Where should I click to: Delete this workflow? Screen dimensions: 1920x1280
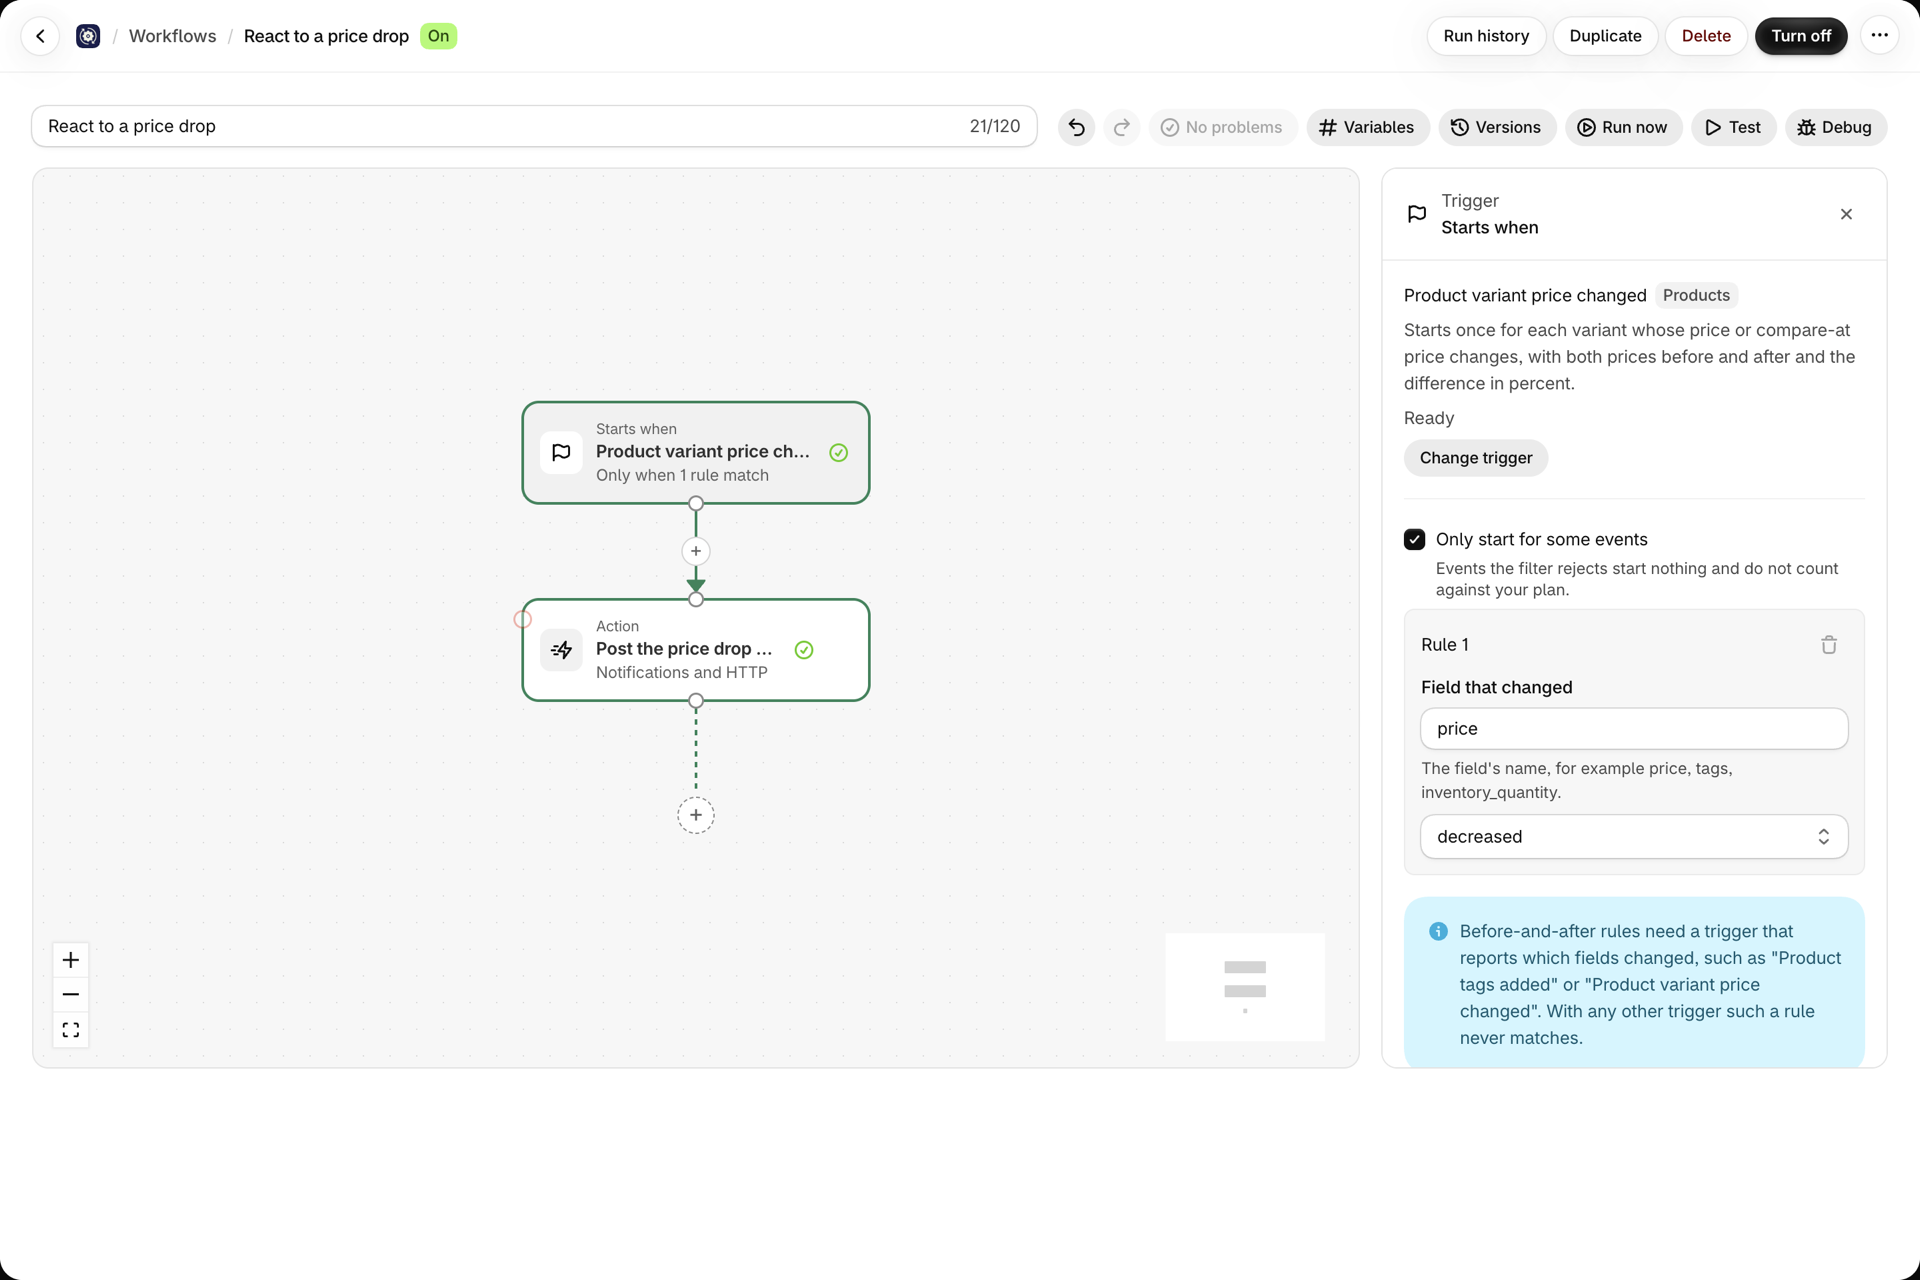coord(1706,36)
